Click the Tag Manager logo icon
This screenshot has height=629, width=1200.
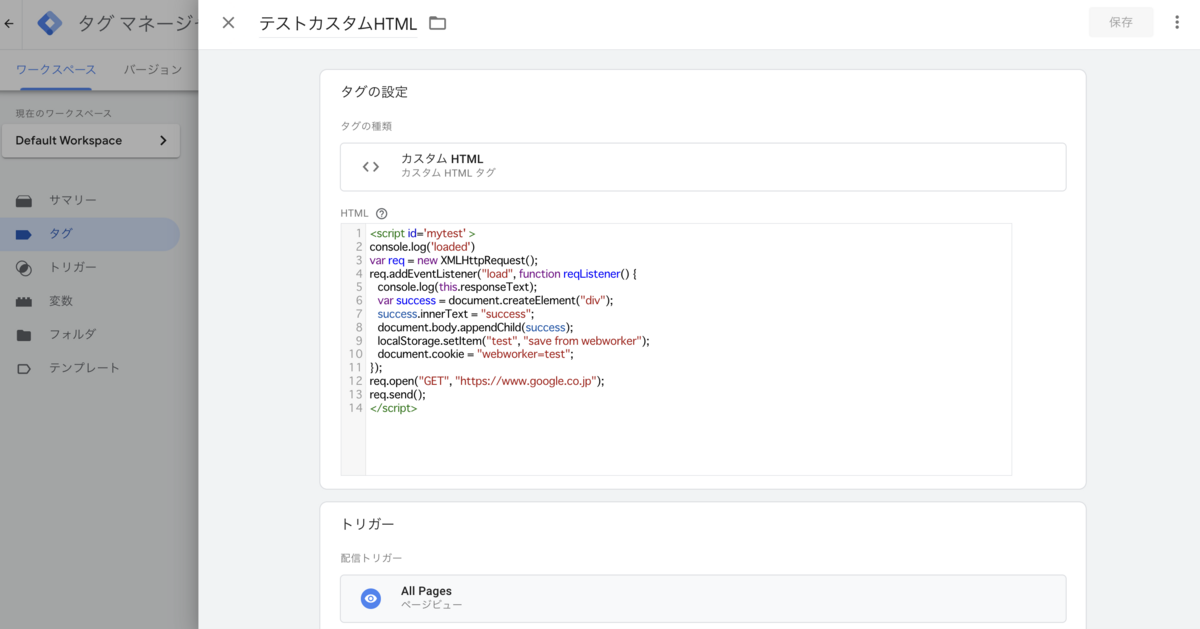[50, 24]
